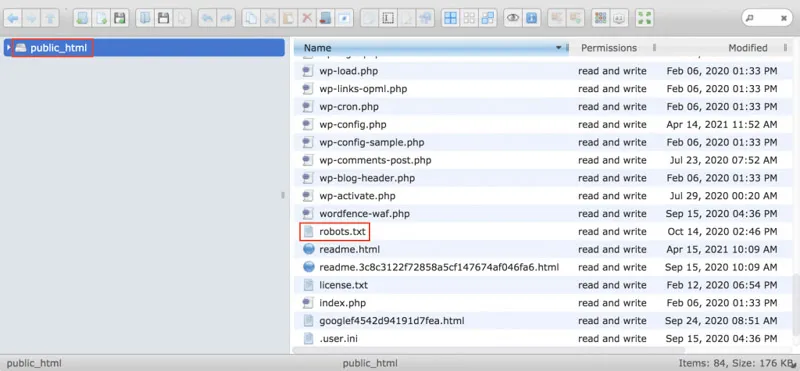
Task: Select the wp-load.php file
Action: 542,71
